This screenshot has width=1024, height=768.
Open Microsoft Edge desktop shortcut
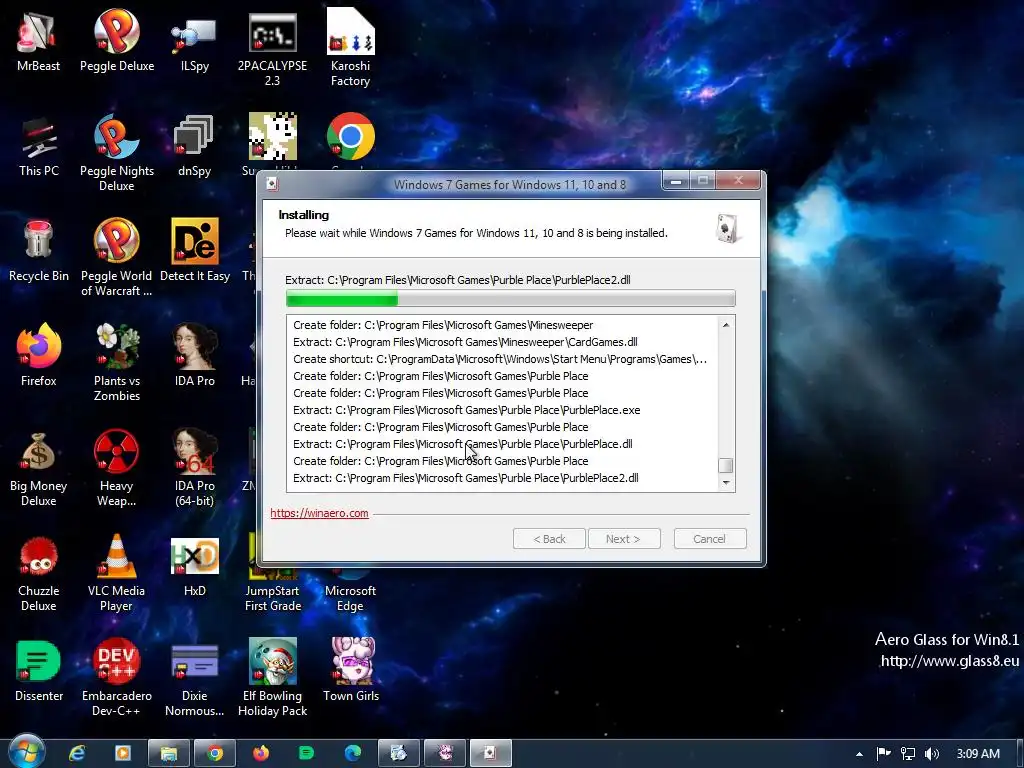pyautogui.click(x=350, y=591)
